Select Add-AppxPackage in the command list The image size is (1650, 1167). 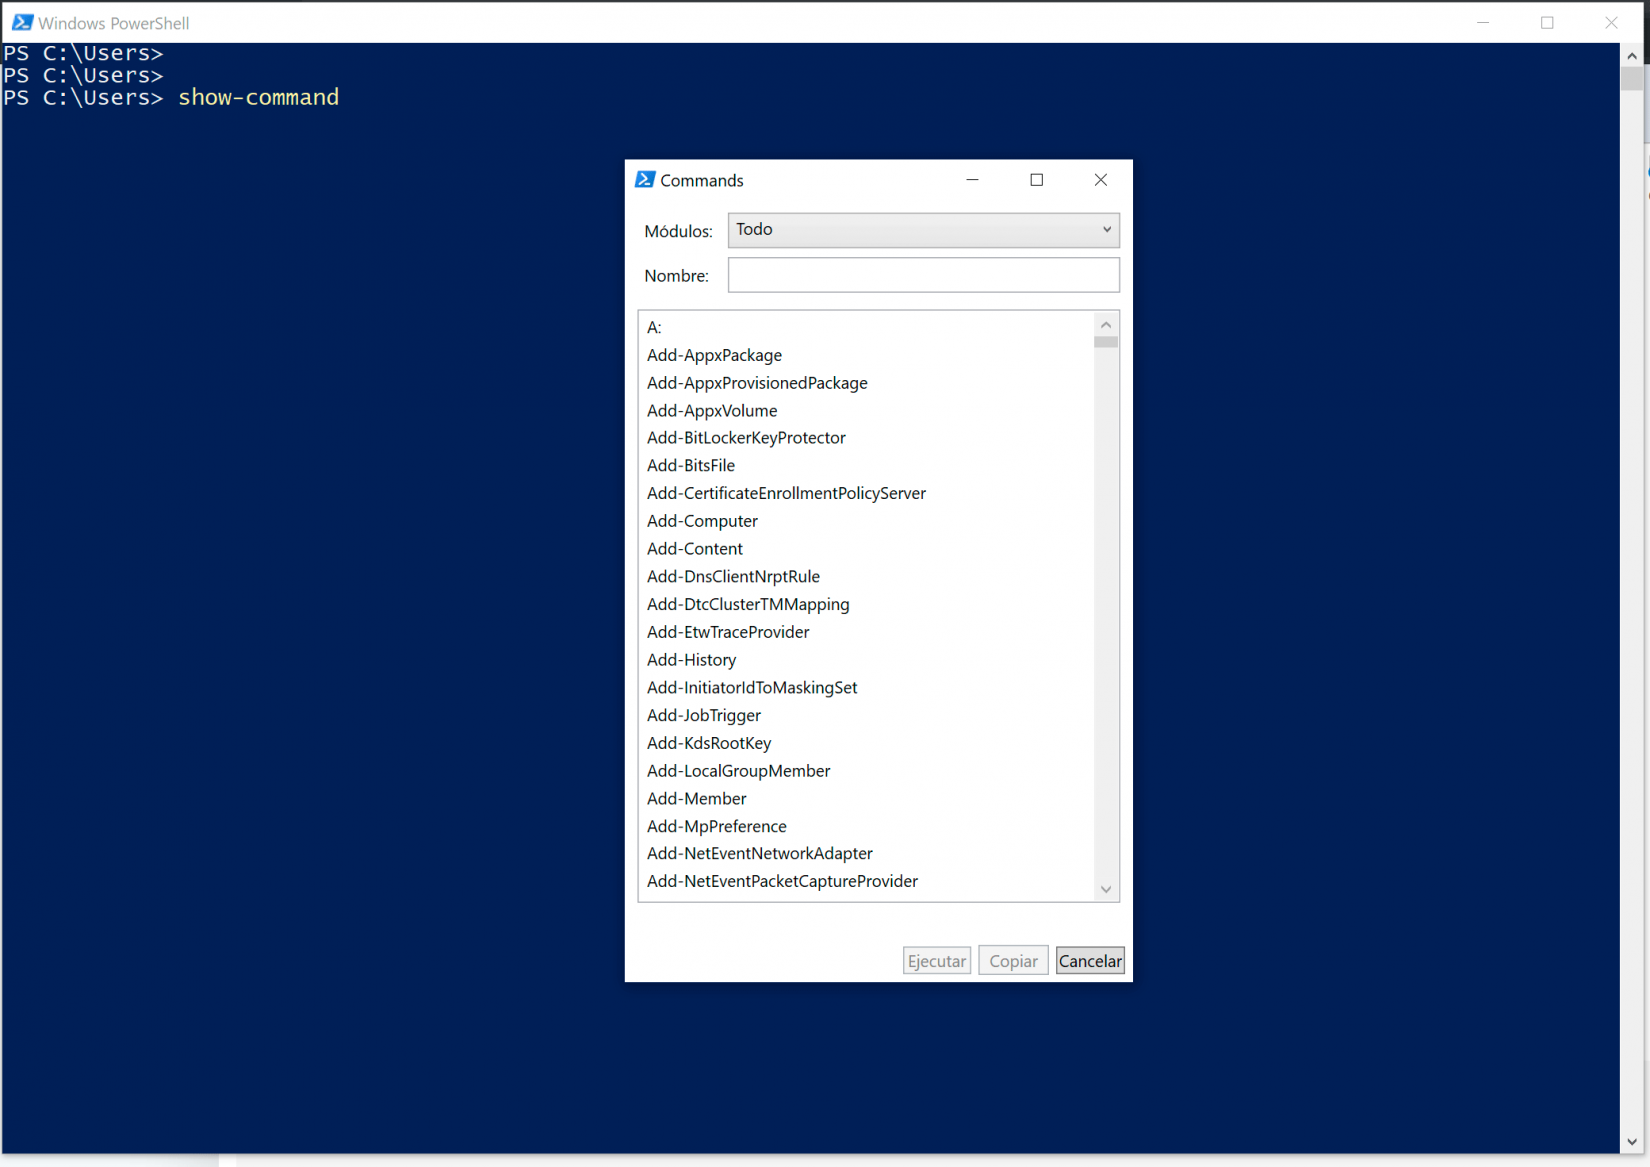pyautogui.click(x=714, y=355)
